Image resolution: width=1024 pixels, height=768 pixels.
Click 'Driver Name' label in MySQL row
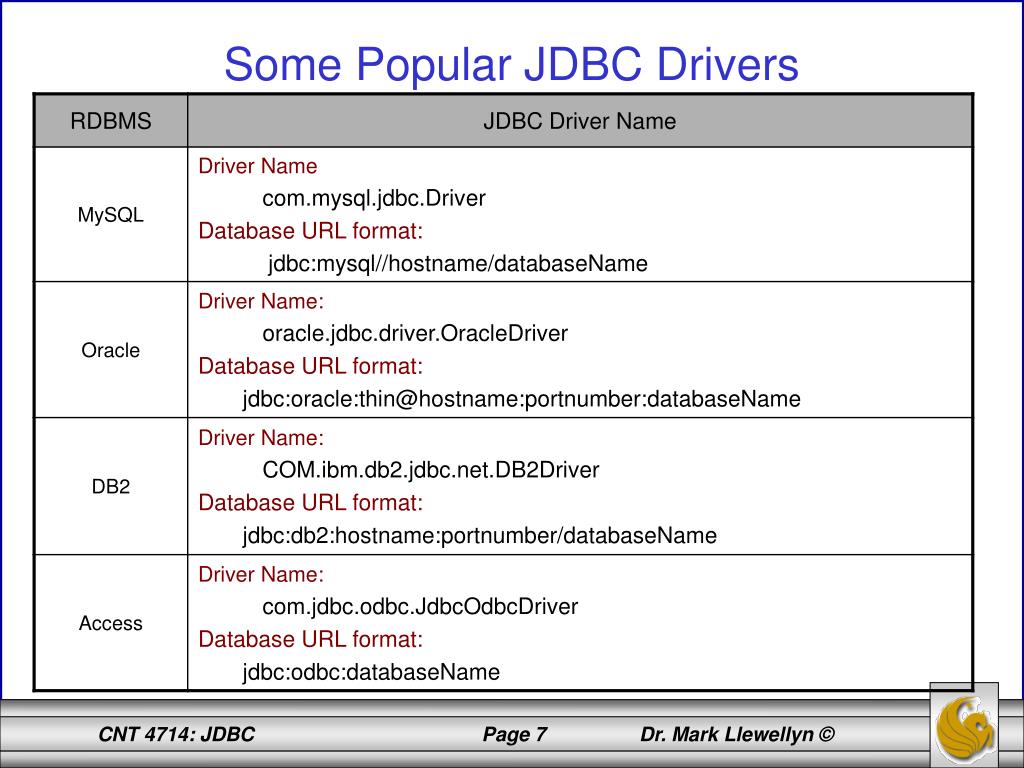tap(257, 166)
